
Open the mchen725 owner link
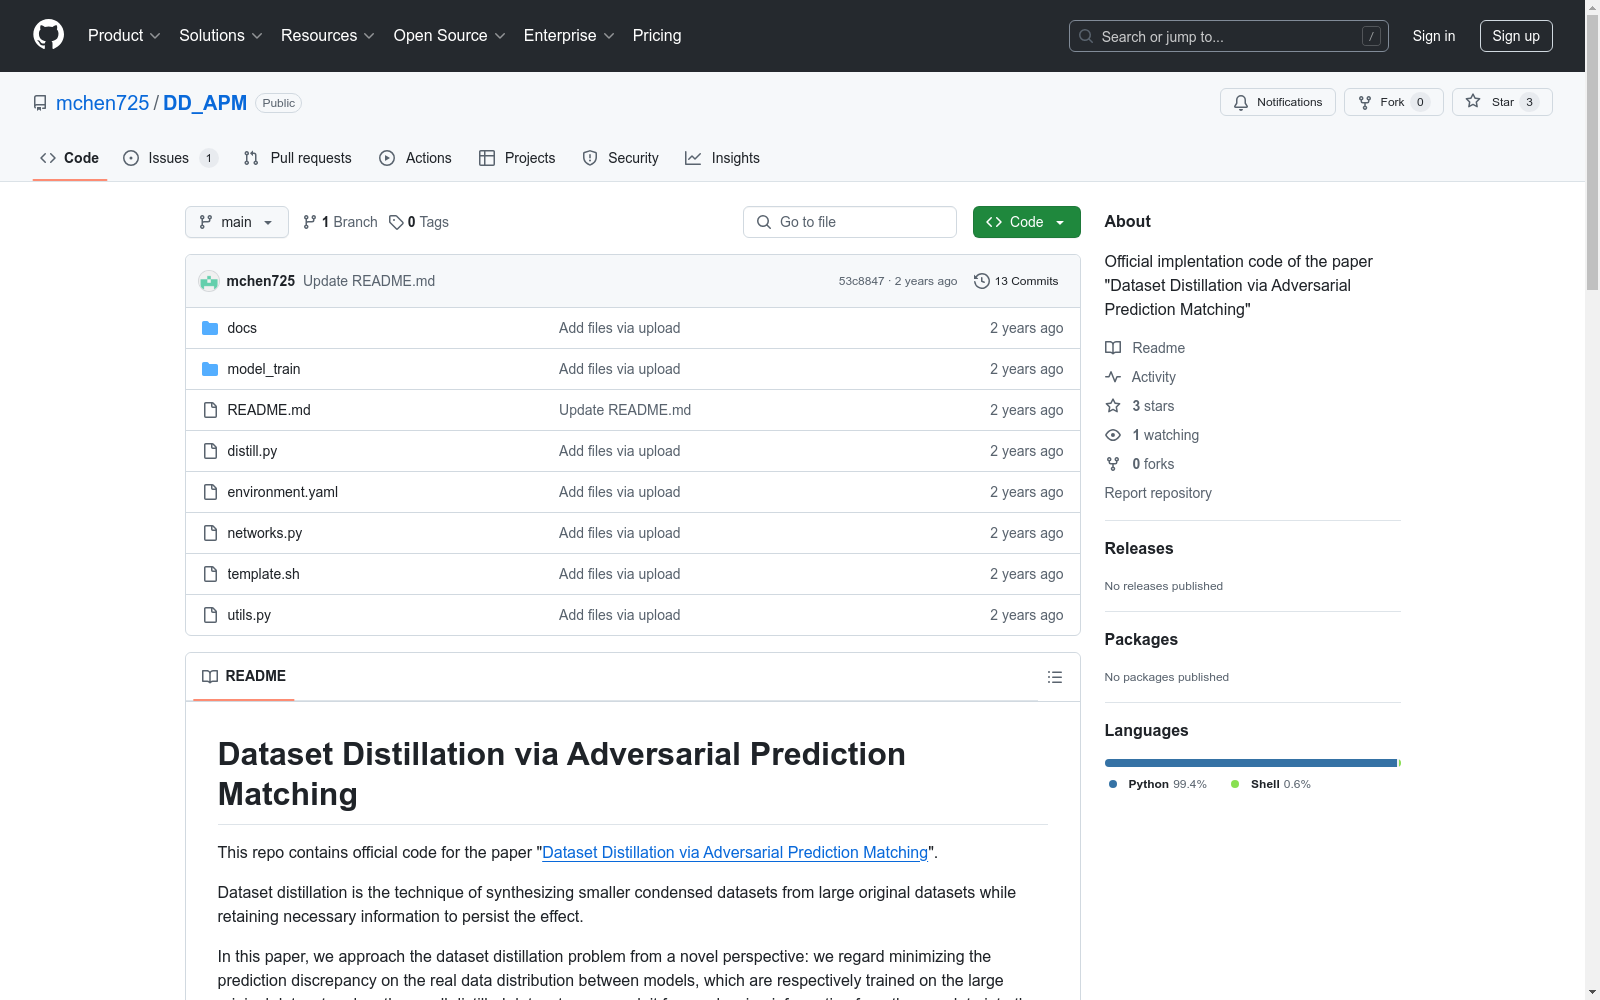102,103
